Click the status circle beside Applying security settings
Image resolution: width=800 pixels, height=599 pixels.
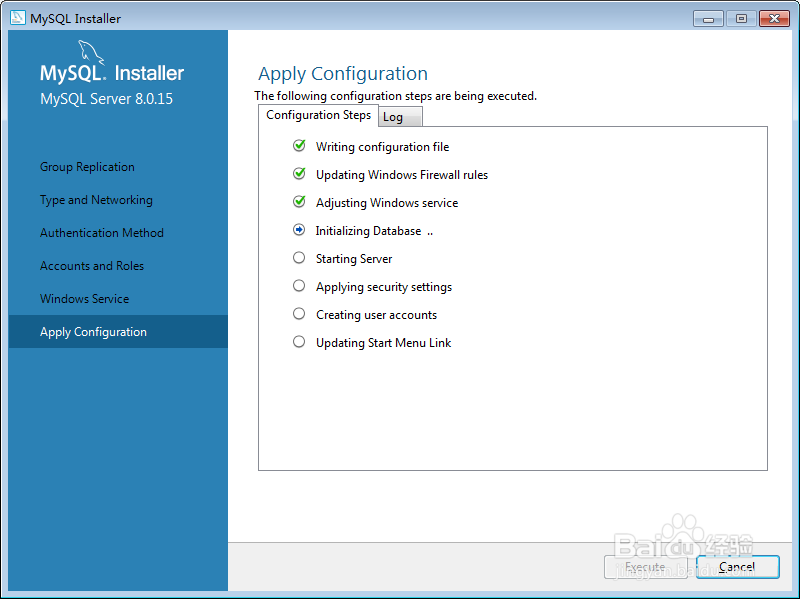tap(299, 286)
